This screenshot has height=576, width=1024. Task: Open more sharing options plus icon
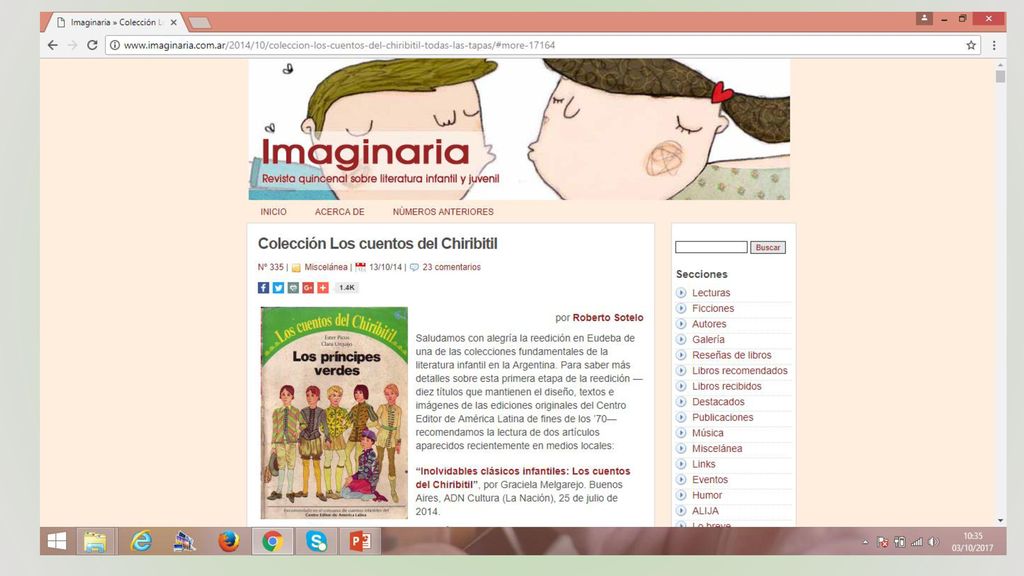(323, 288)
